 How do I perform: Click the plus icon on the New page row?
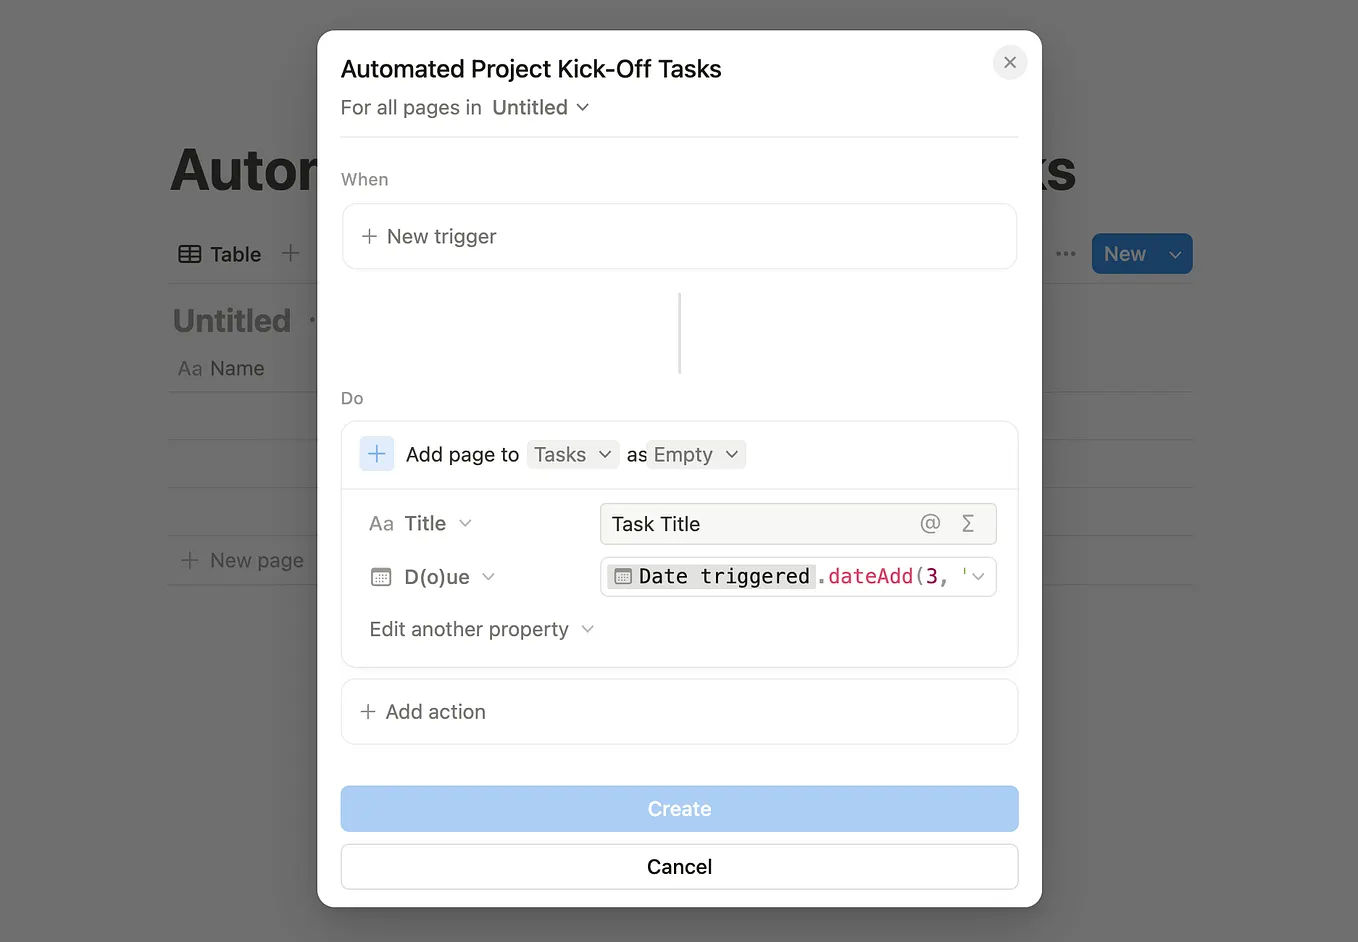pyautogui.click(x=190, y=560)
